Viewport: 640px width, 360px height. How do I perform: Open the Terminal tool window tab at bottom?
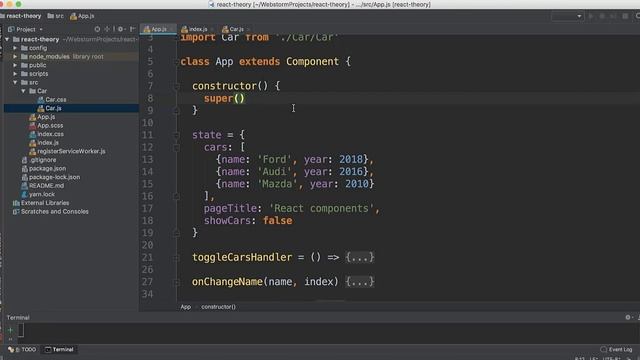pos(59,349)
